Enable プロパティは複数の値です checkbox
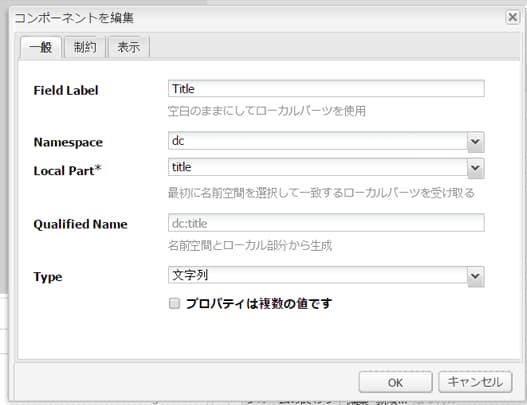Screen dimensions: 527x405 coord(174,303)
